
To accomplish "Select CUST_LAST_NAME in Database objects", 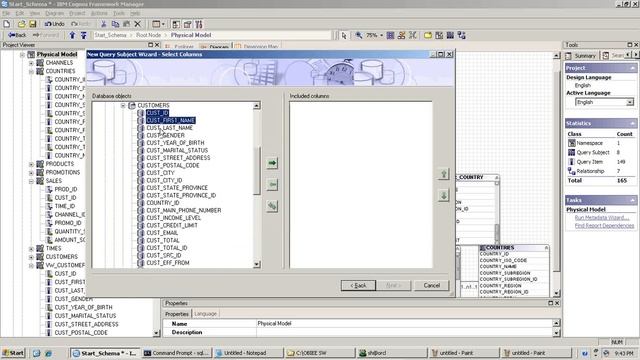I will coord(169,128).
